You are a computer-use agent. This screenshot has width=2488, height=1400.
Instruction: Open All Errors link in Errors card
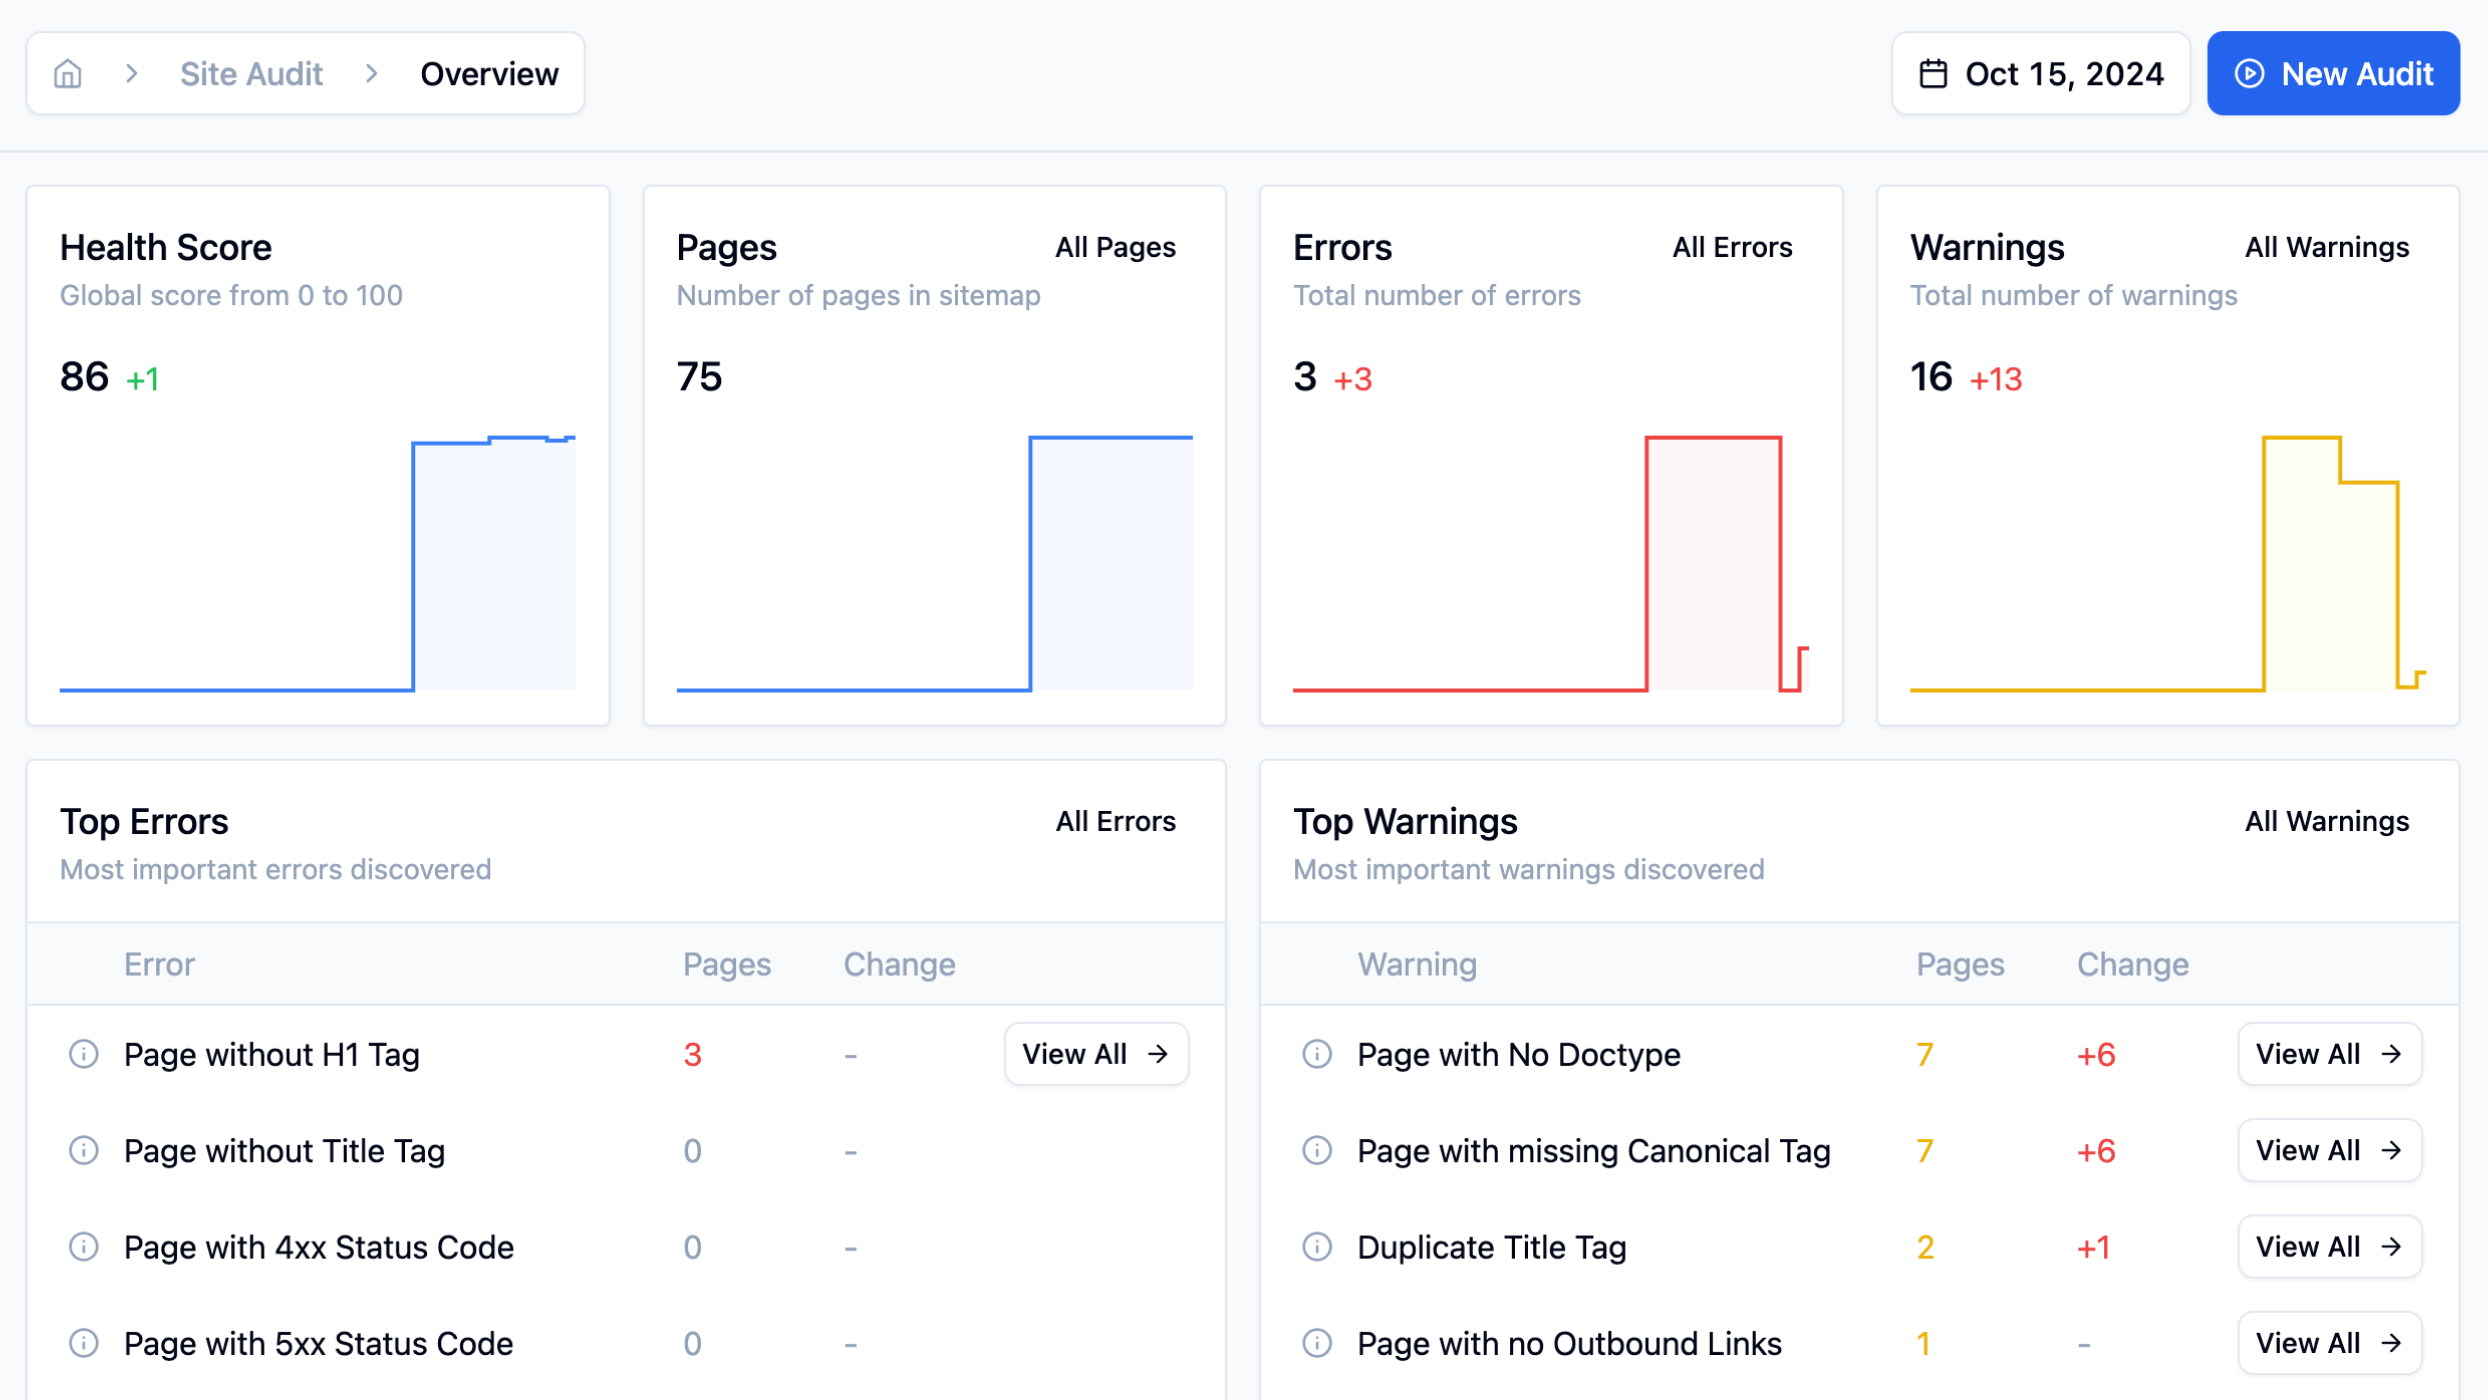pyautogui.click(x=1732, y=247)
